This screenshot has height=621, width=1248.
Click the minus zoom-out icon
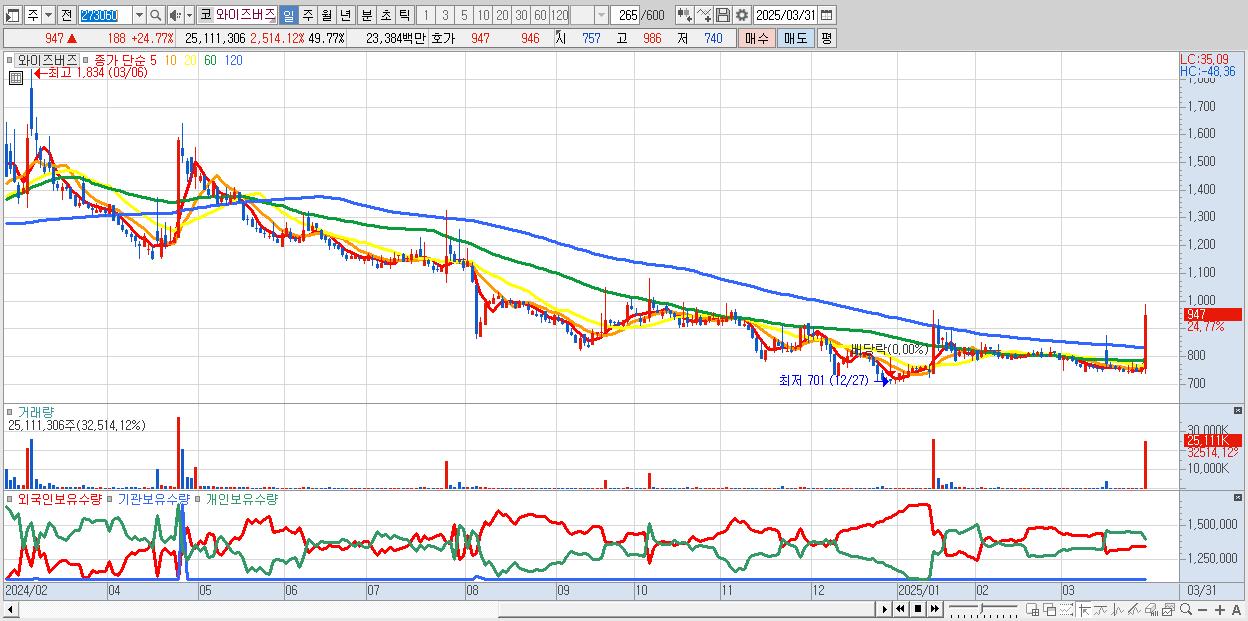pos(1202,610)
